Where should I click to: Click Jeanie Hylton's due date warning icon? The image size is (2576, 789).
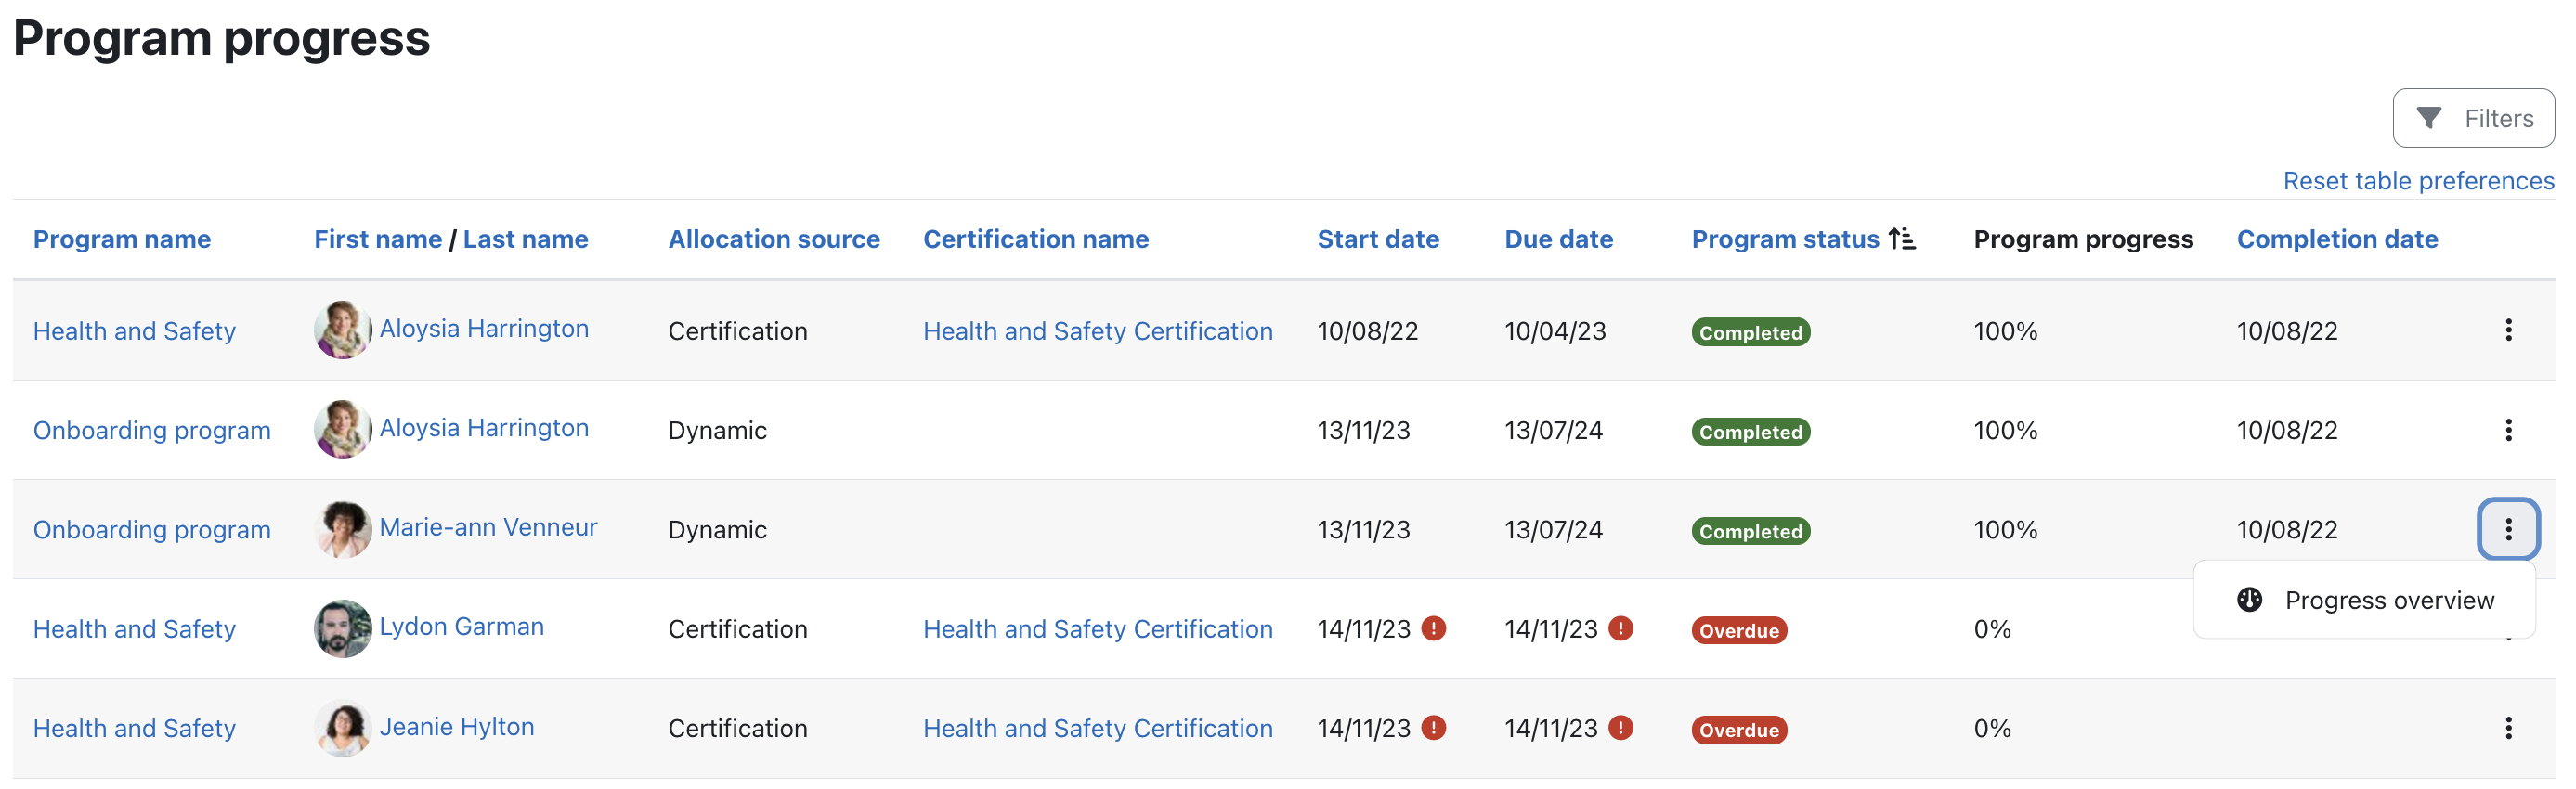click(1620, 727)
